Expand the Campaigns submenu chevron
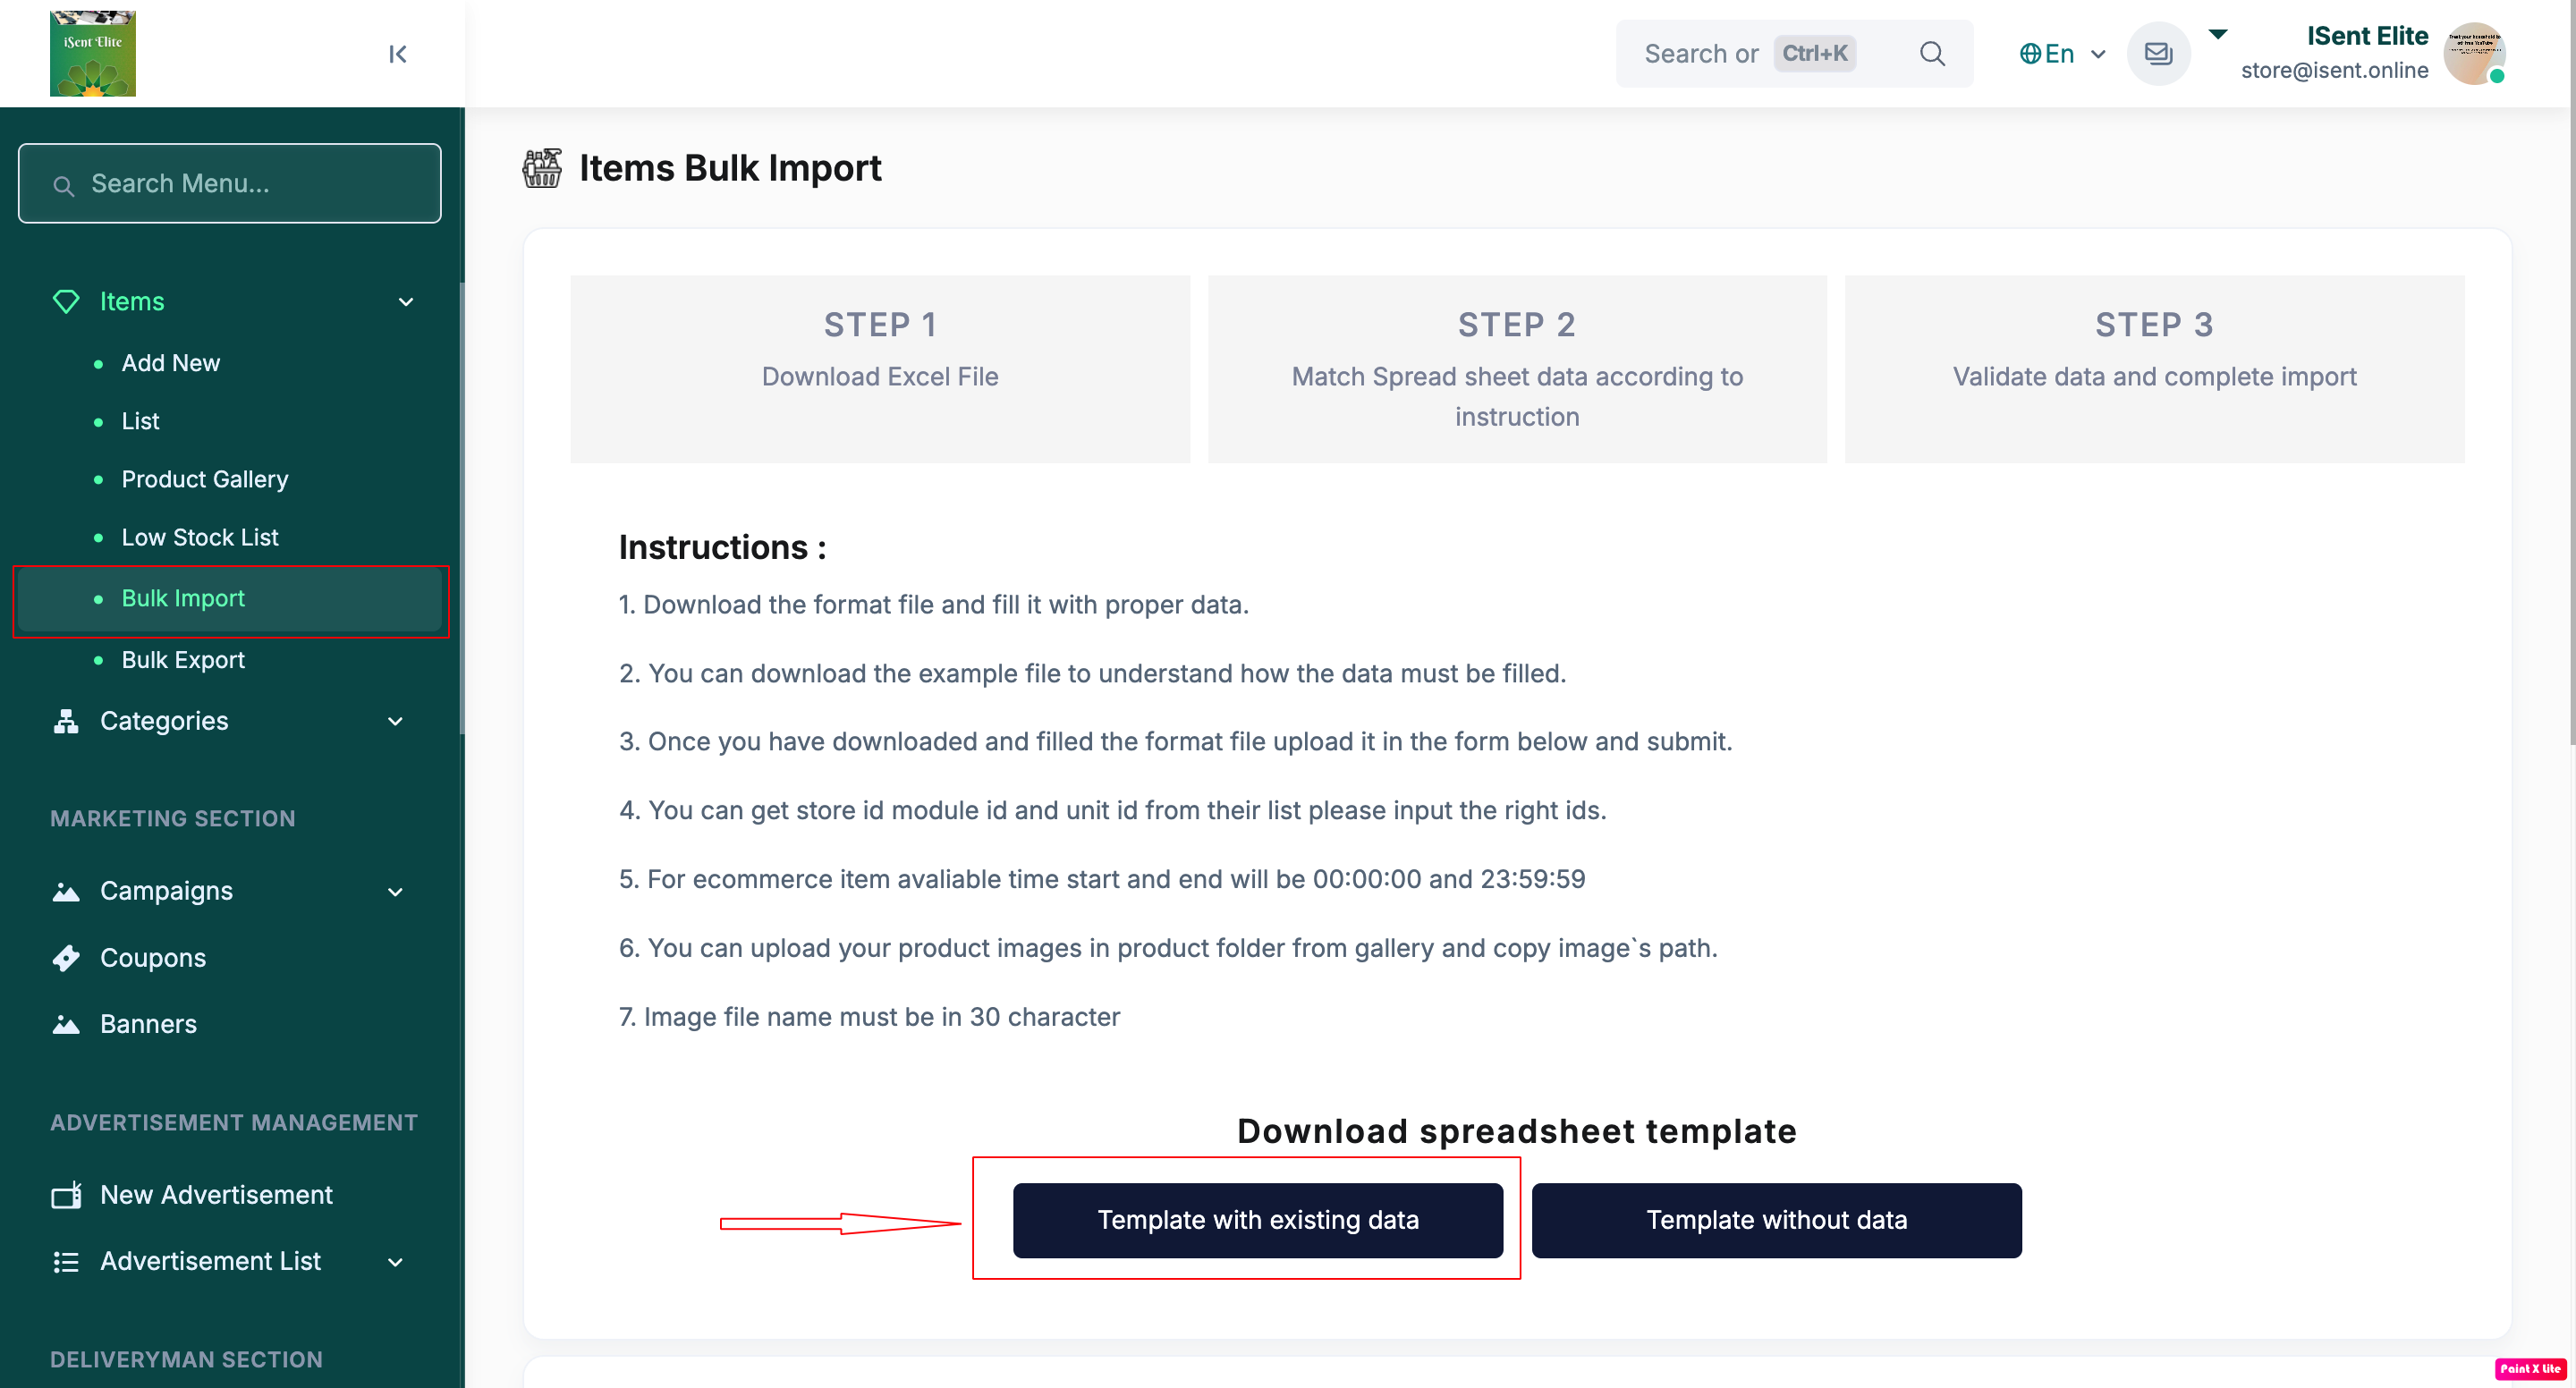Image resolution: width=2576 pixels, height=1388 pixels. click(x=396, y=891)
